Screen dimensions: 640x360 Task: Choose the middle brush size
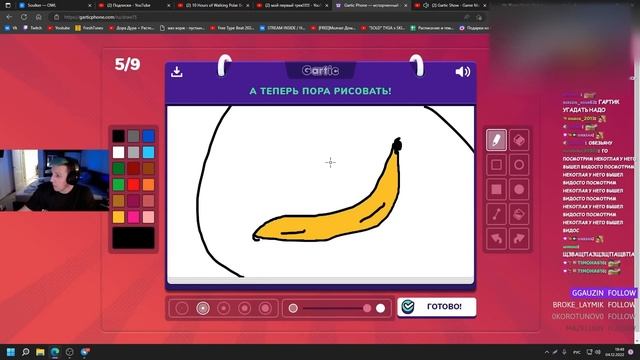tap(224, 308)
